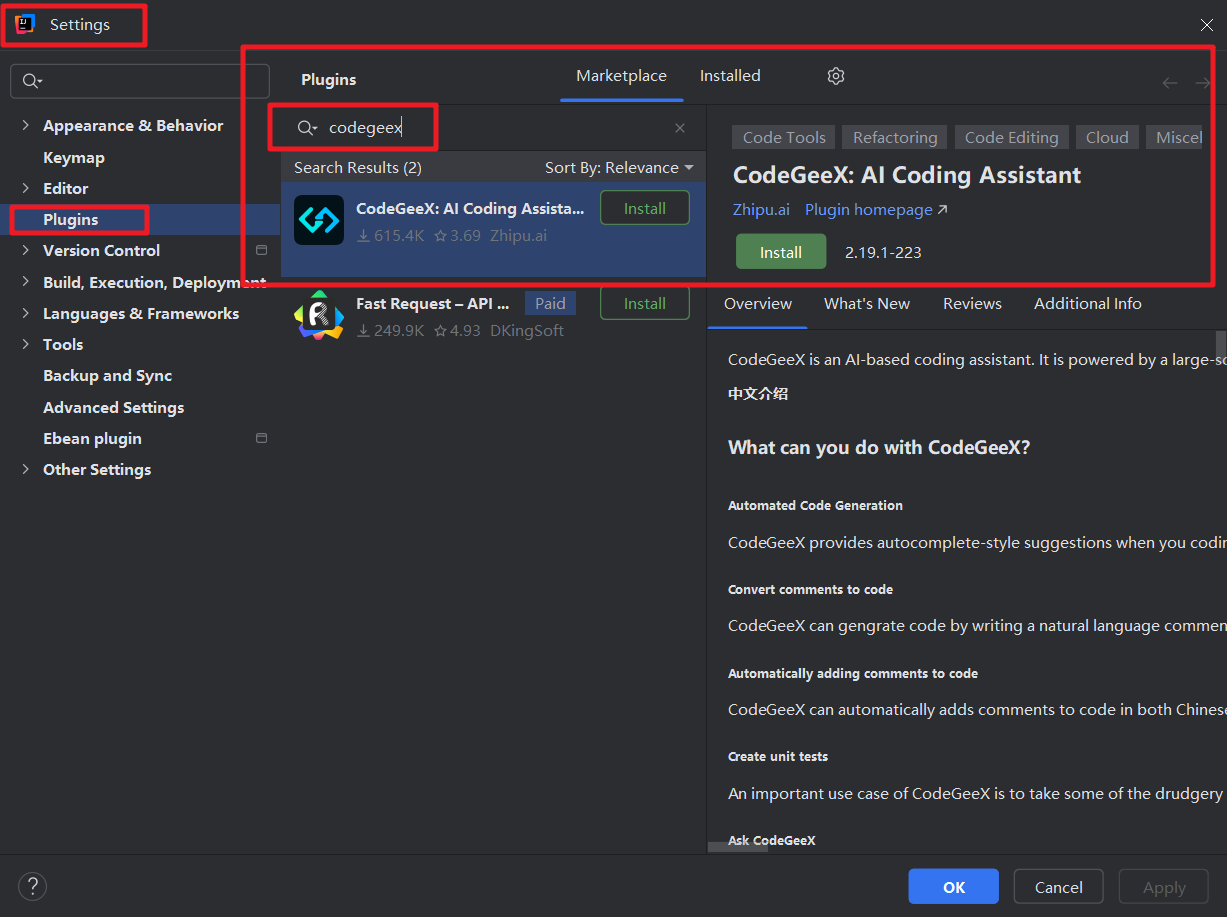Expand the Version Control tree node

point(26,250)
